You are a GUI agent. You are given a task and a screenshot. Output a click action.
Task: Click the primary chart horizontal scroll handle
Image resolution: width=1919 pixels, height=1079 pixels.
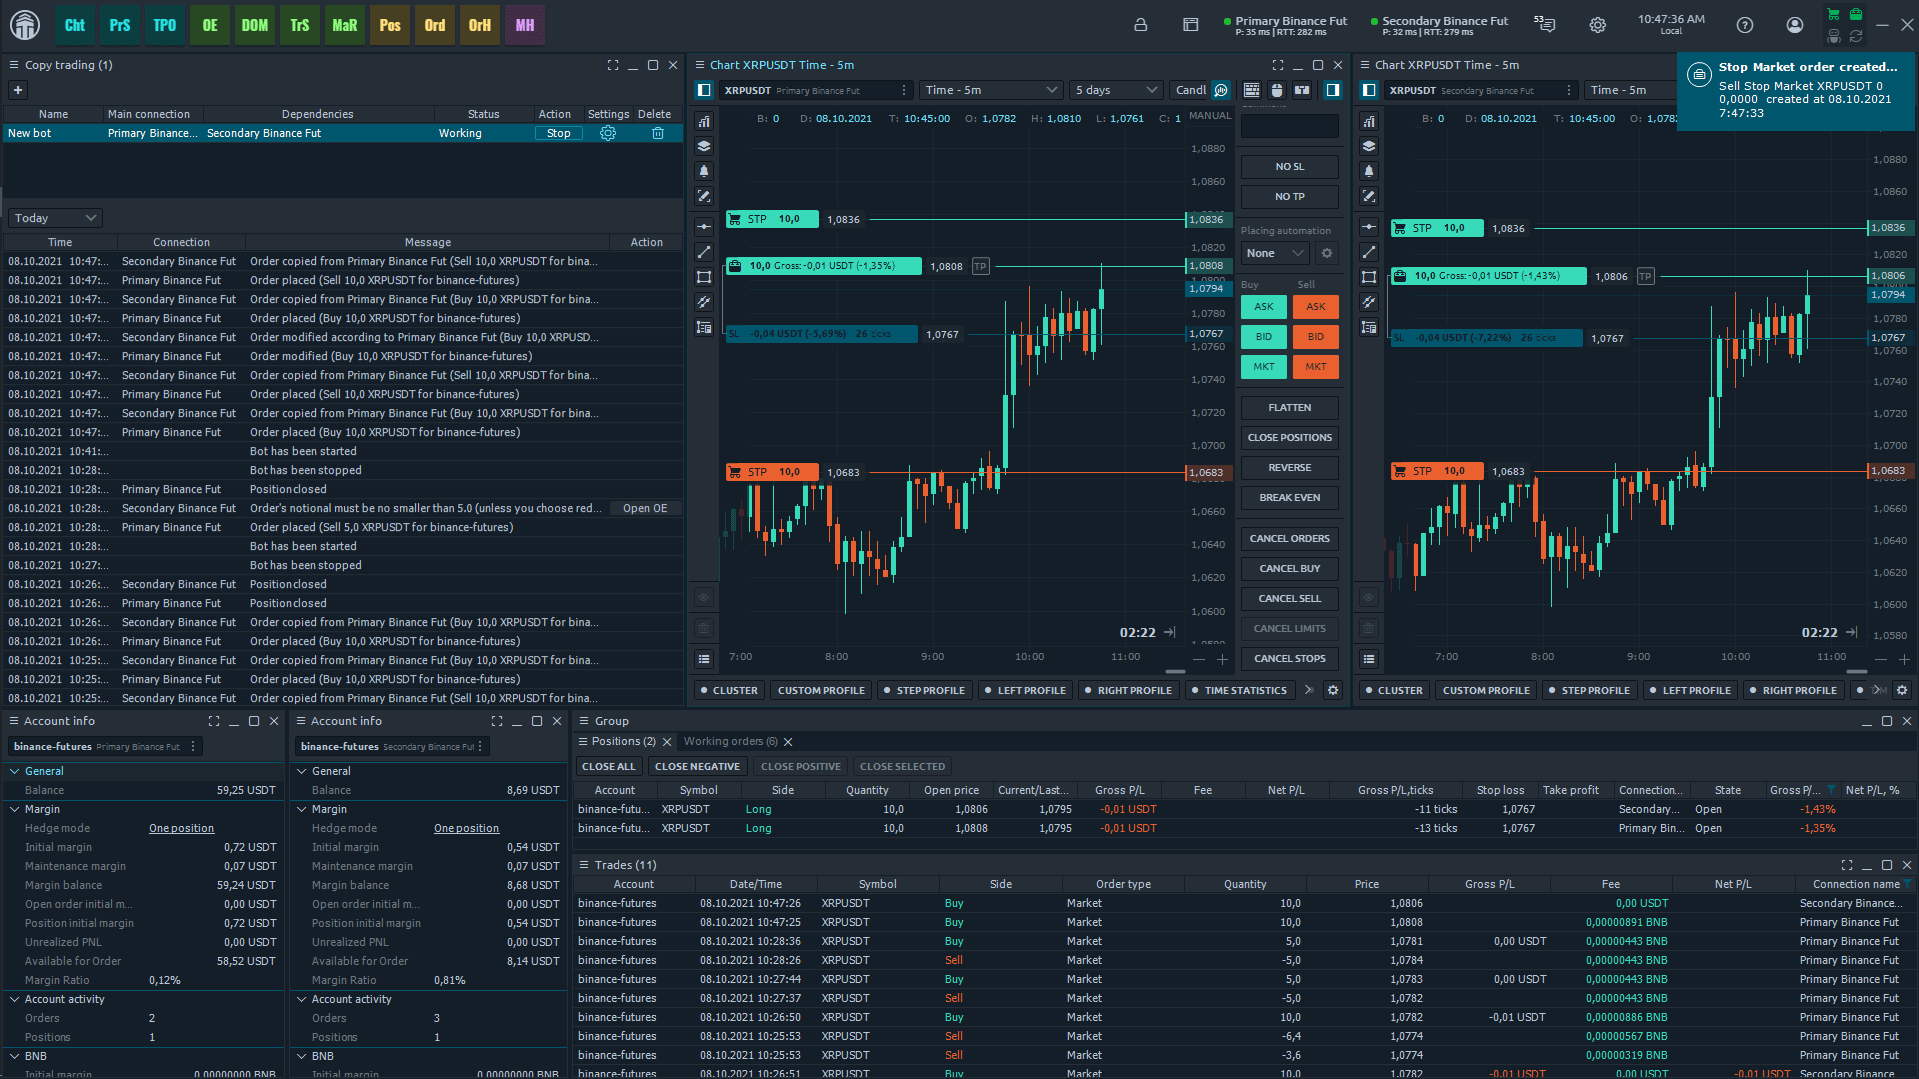tap(1175, 671)
